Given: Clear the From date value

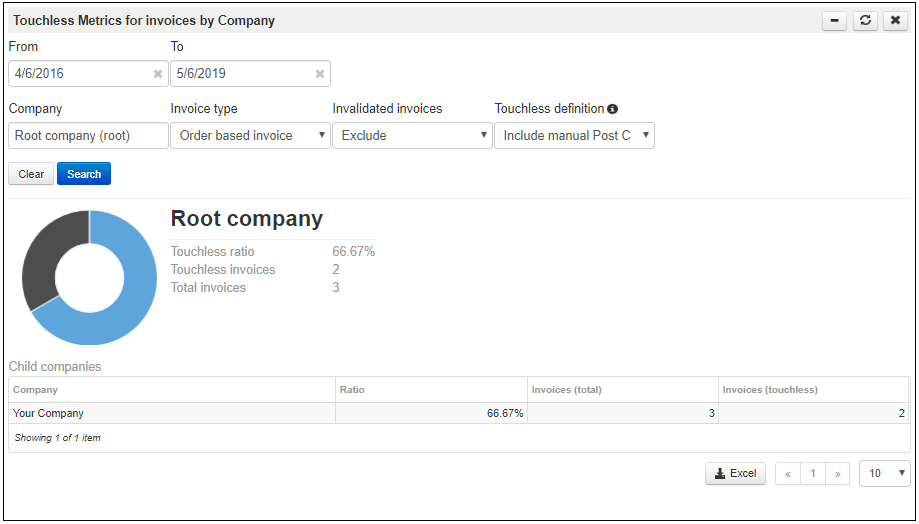Looking at the screenshot, I should [158, 74].
